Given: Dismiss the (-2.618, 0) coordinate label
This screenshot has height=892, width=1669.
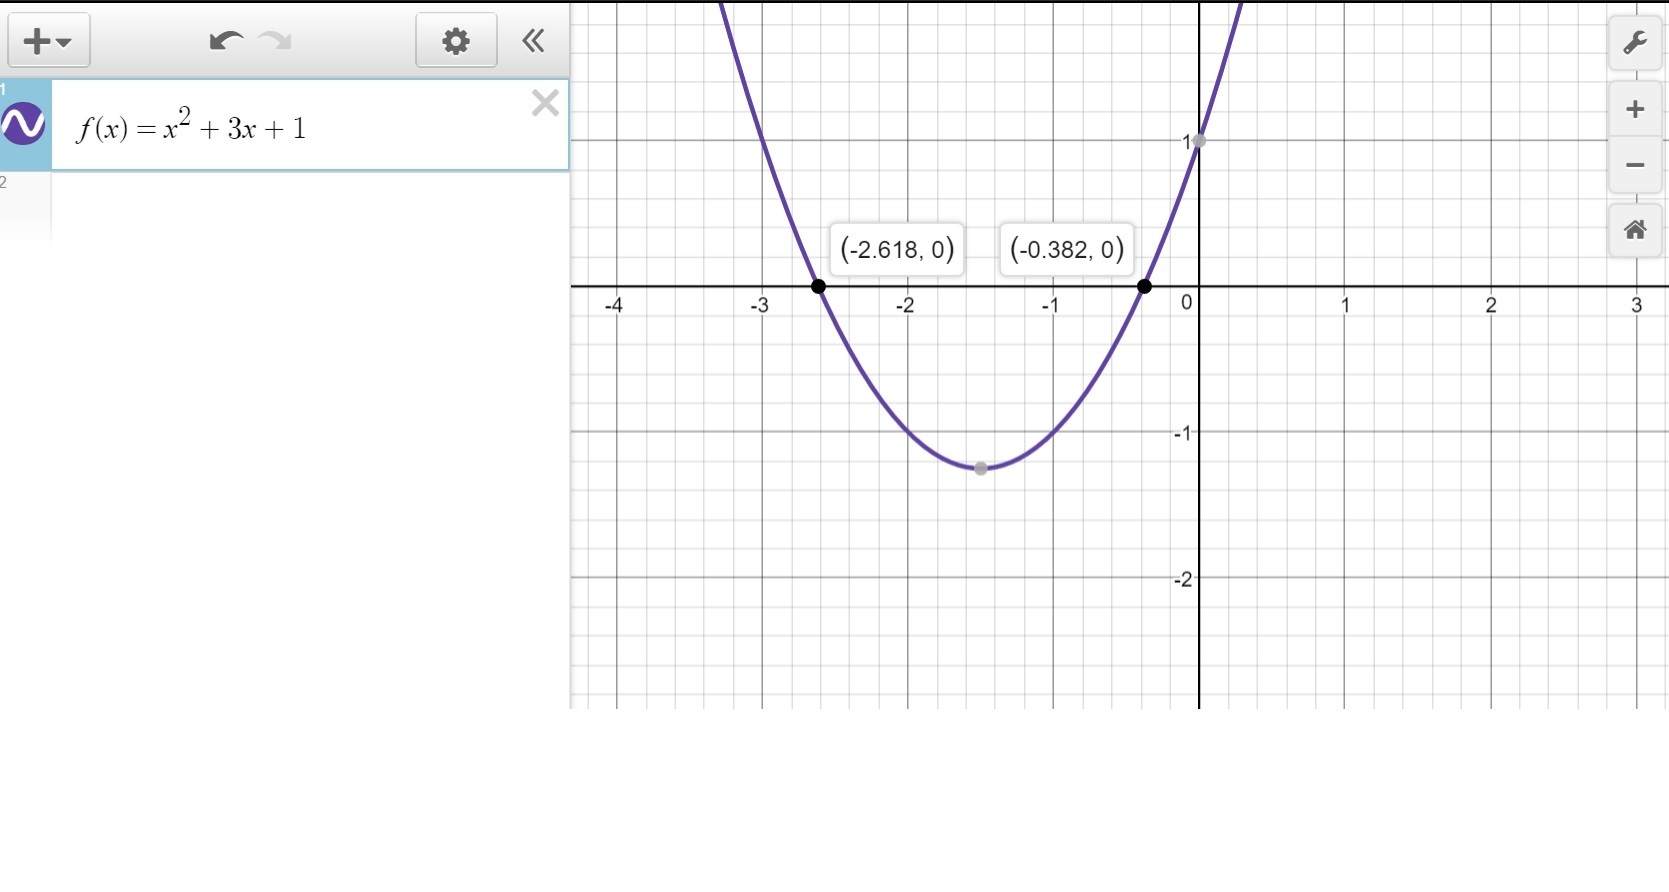Looking at the screenshot, I should [x=897, y=249].
